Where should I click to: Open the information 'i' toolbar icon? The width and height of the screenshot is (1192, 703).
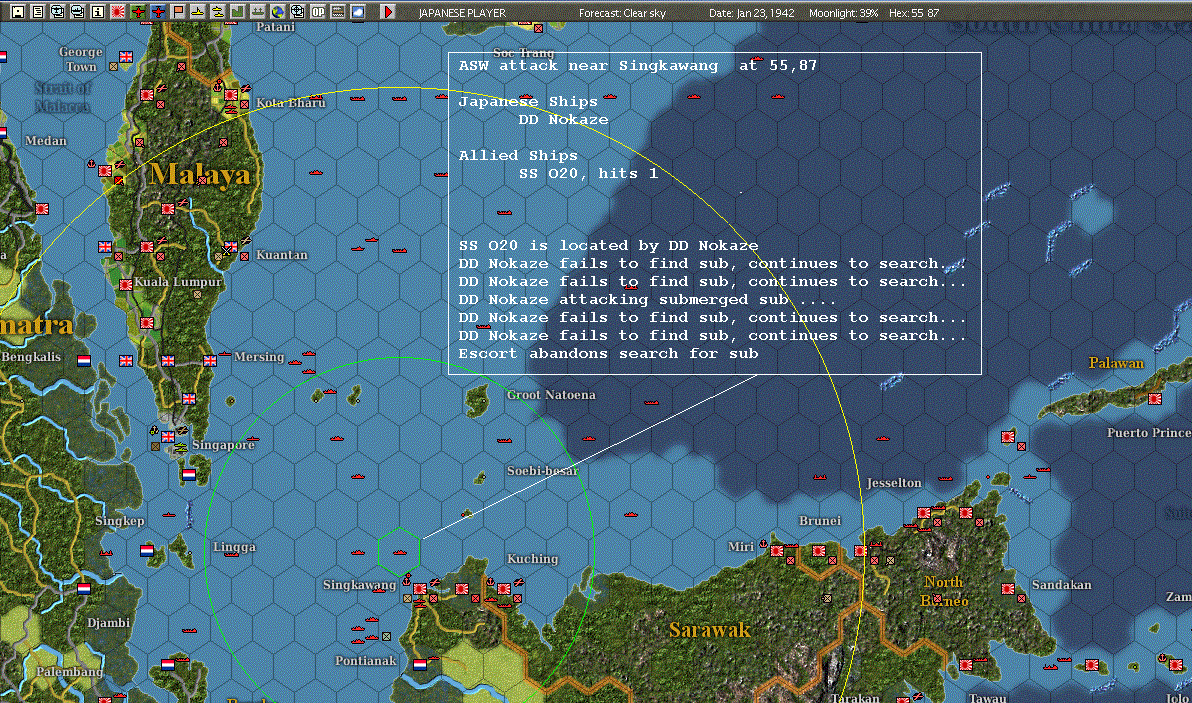pos(97,11)
